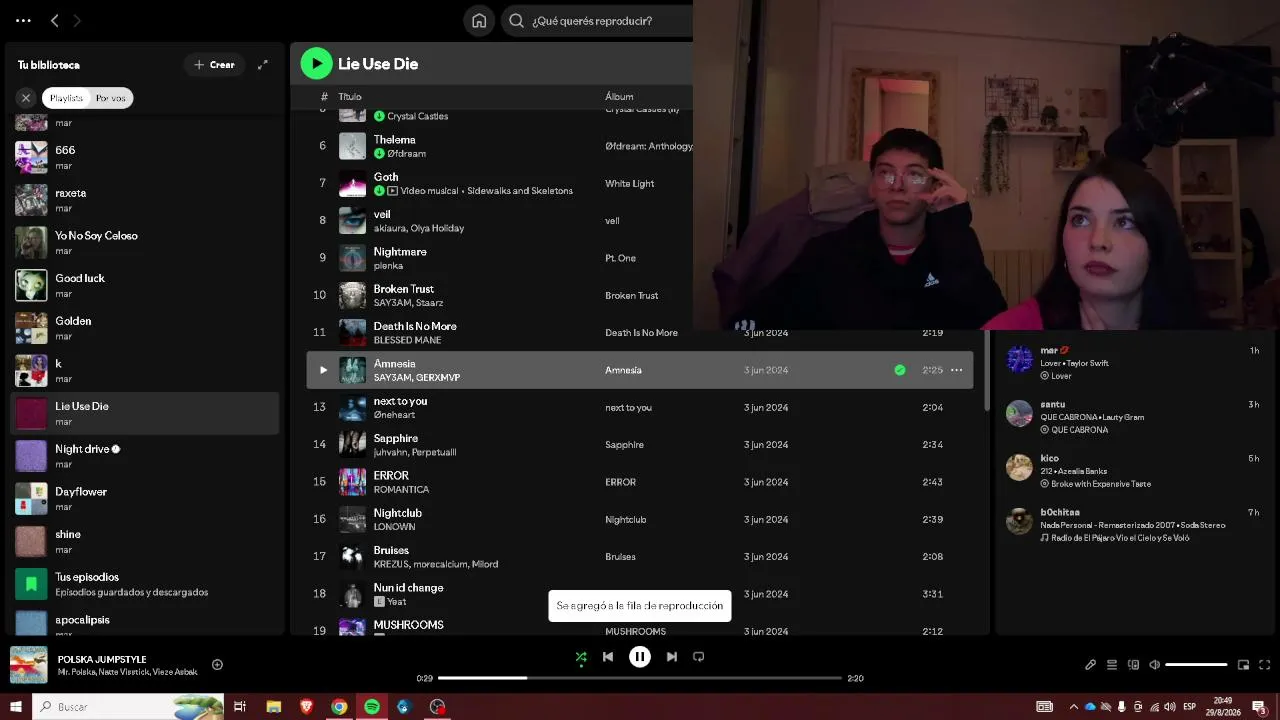Play the highlighted Amnesia track

[x=323, y=370]
